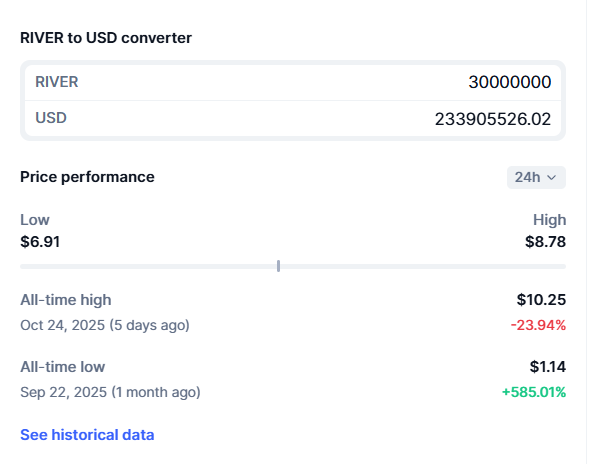Click the RIVER currency label in converter
This screenshot has width=592, height=464.
point(57,82)
